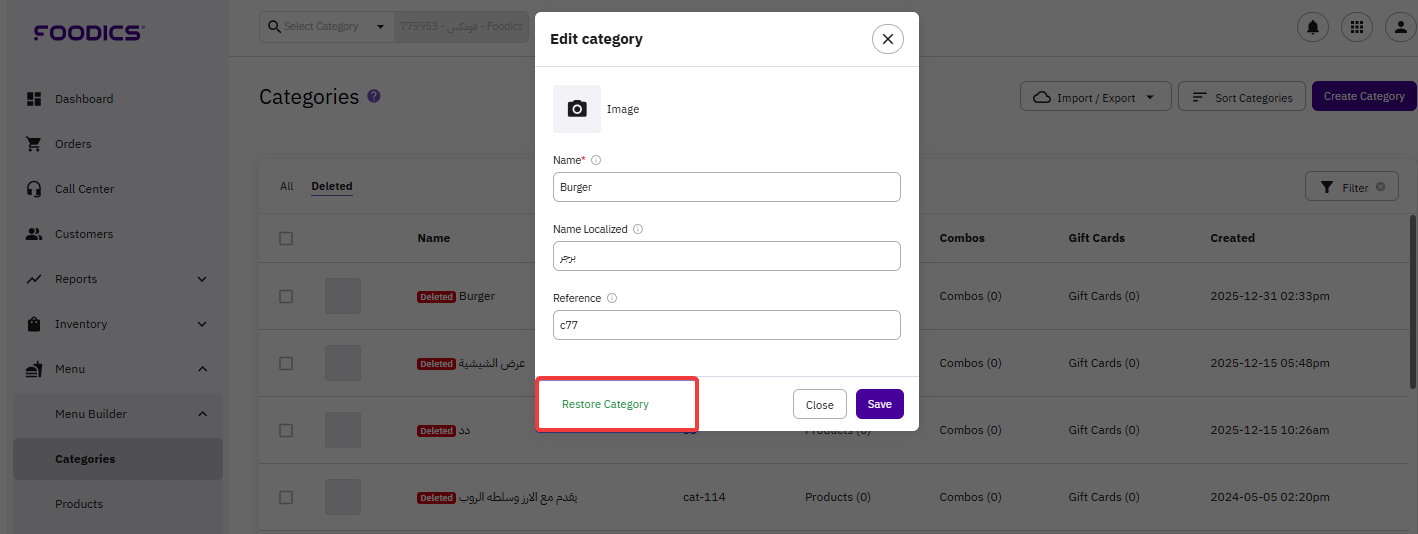The image size is (1418, 534).
Task: Expand the Import / Export dropdown
Action: tap(1095, 97)
